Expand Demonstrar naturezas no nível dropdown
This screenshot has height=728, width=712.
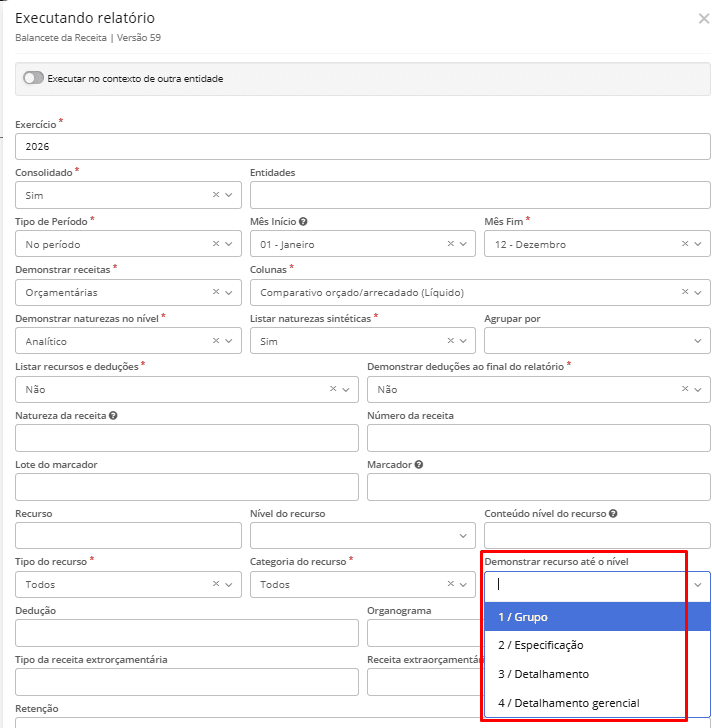[229, 340]
